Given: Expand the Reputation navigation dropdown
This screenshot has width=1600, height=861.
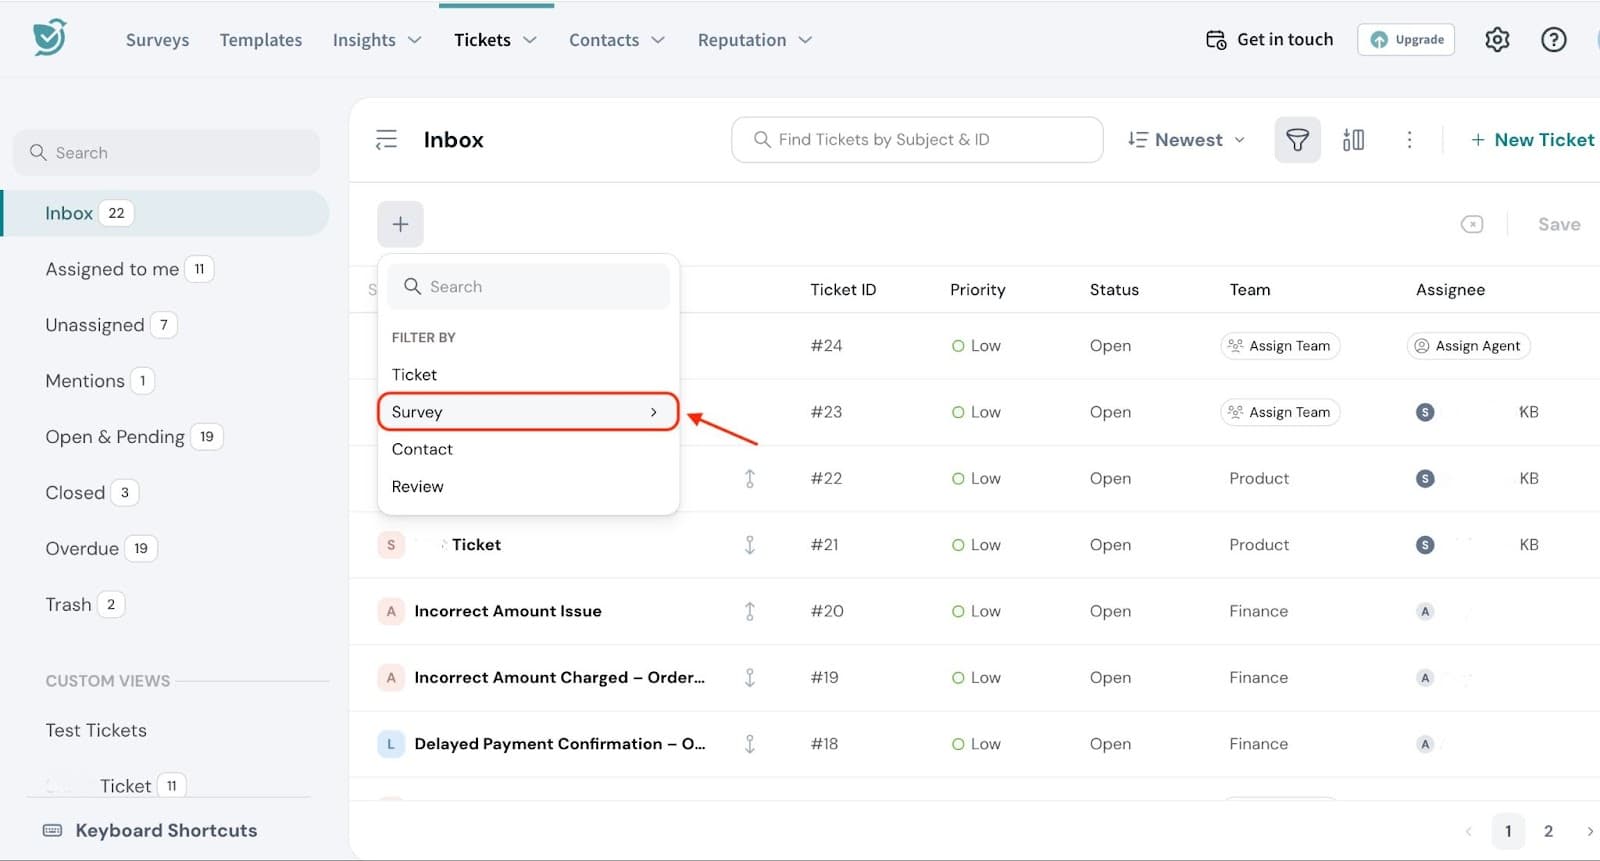Looking at the screenshot, I should pos(754,40).
